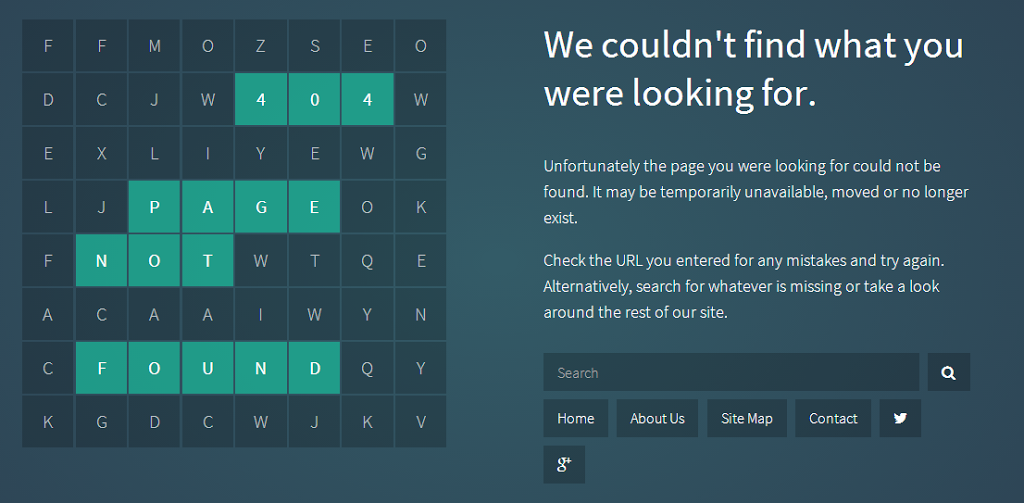Click the S tile in the top row

[314, 46]
